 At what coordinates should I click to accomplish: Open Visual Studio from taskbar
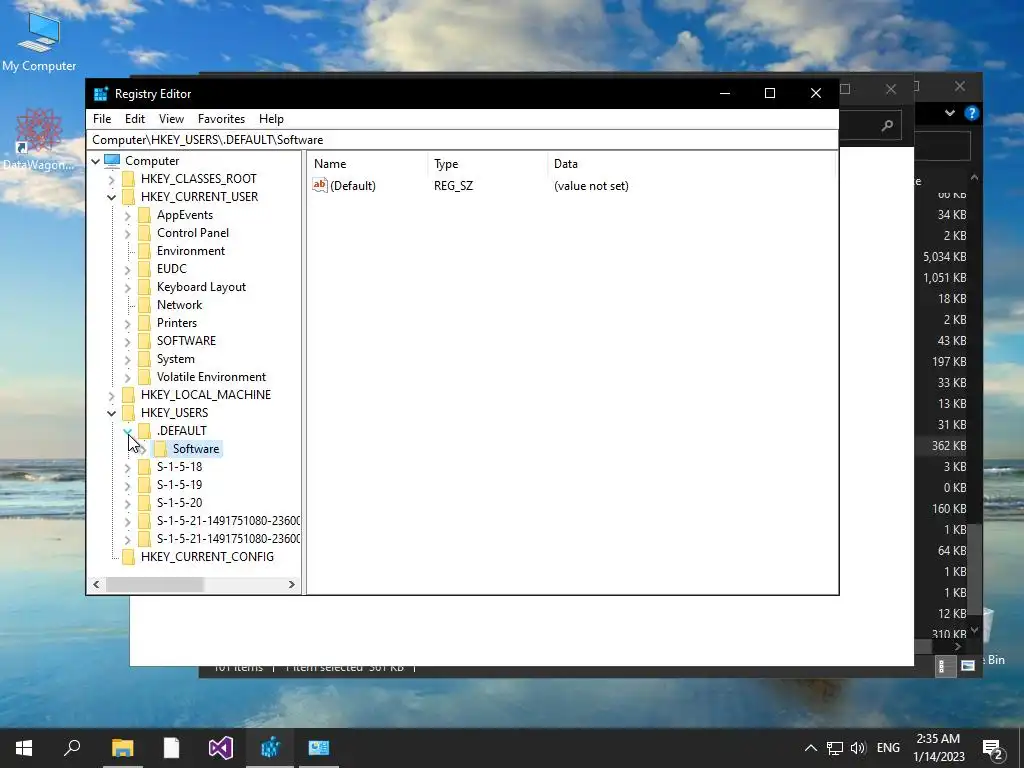tap(221, 748)
